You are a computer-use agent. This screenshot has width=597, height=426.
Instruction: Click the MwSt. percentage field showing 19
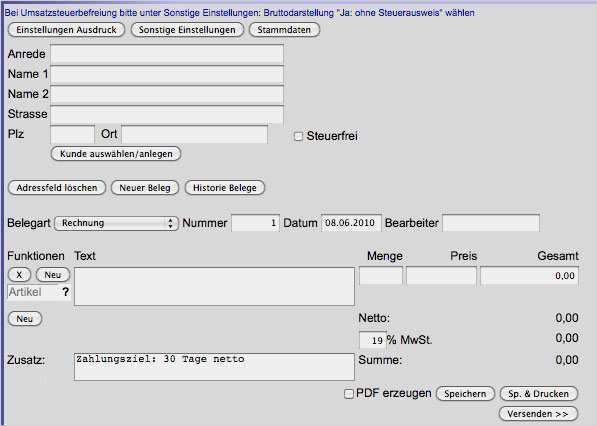[372, 340]
